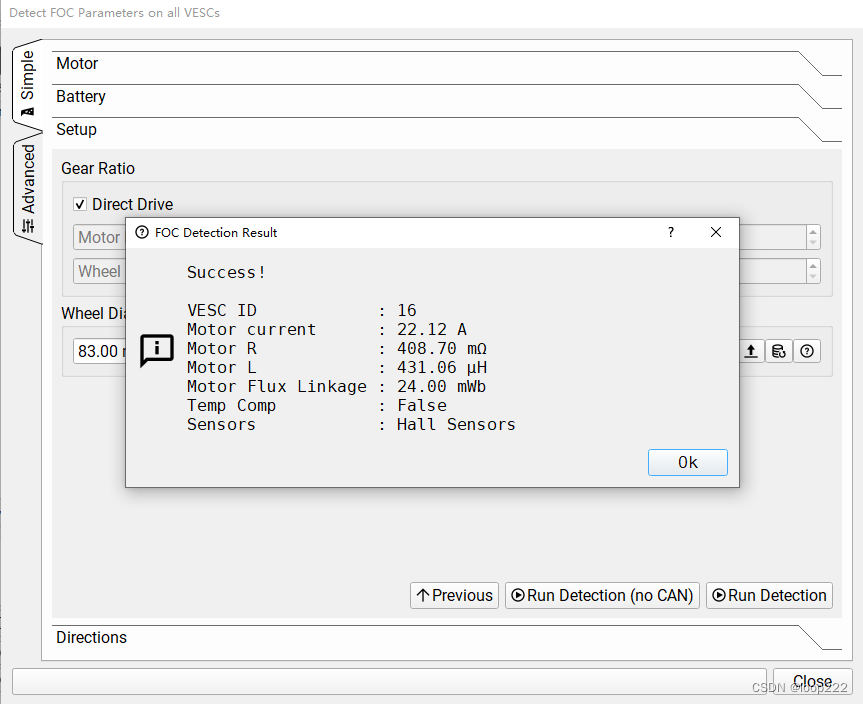Click the Motor pulley input field
The image size is (863, 704).
pyautogui.click(x=100, y=237)
